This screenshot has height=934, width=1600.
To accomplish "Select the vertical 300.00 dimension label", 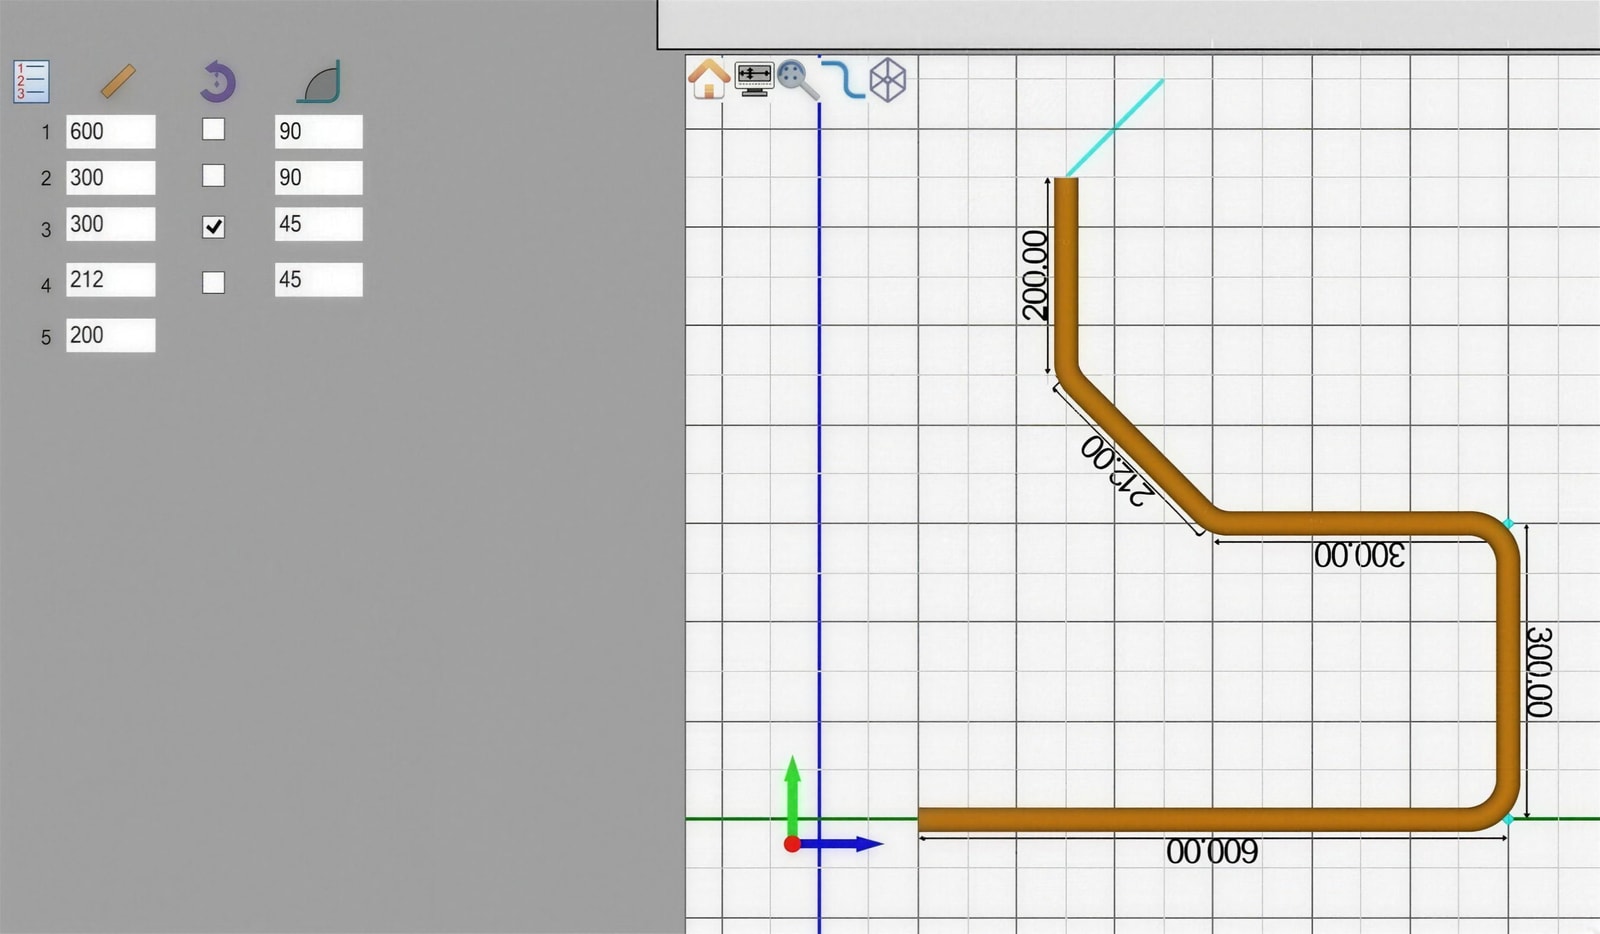I will (1539, 672).
